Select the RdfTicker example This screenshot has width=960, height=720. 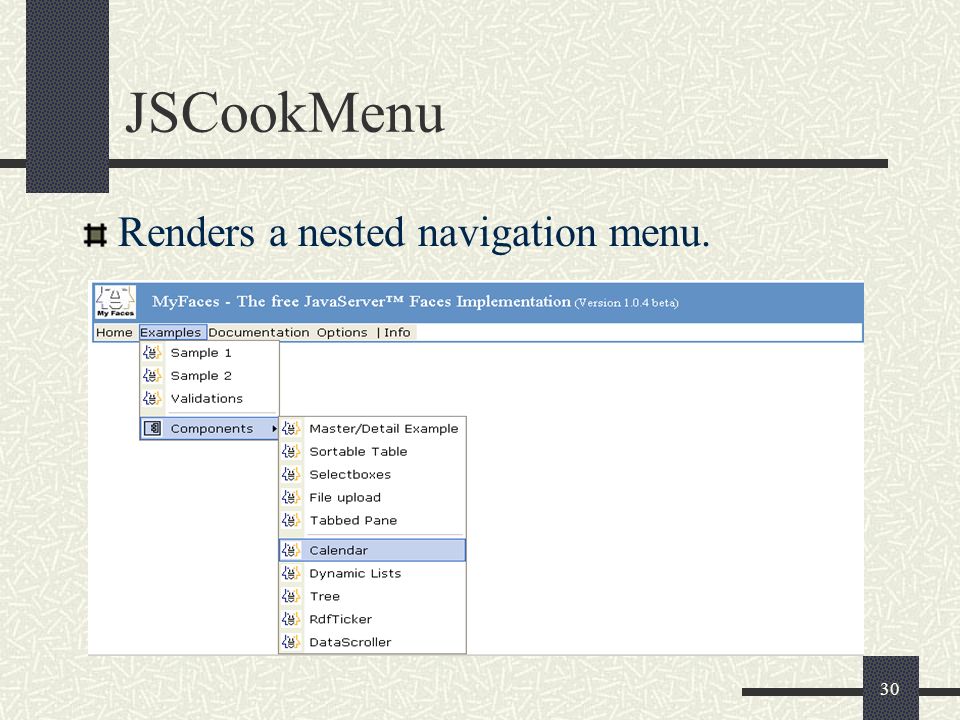tap(372, 619)
